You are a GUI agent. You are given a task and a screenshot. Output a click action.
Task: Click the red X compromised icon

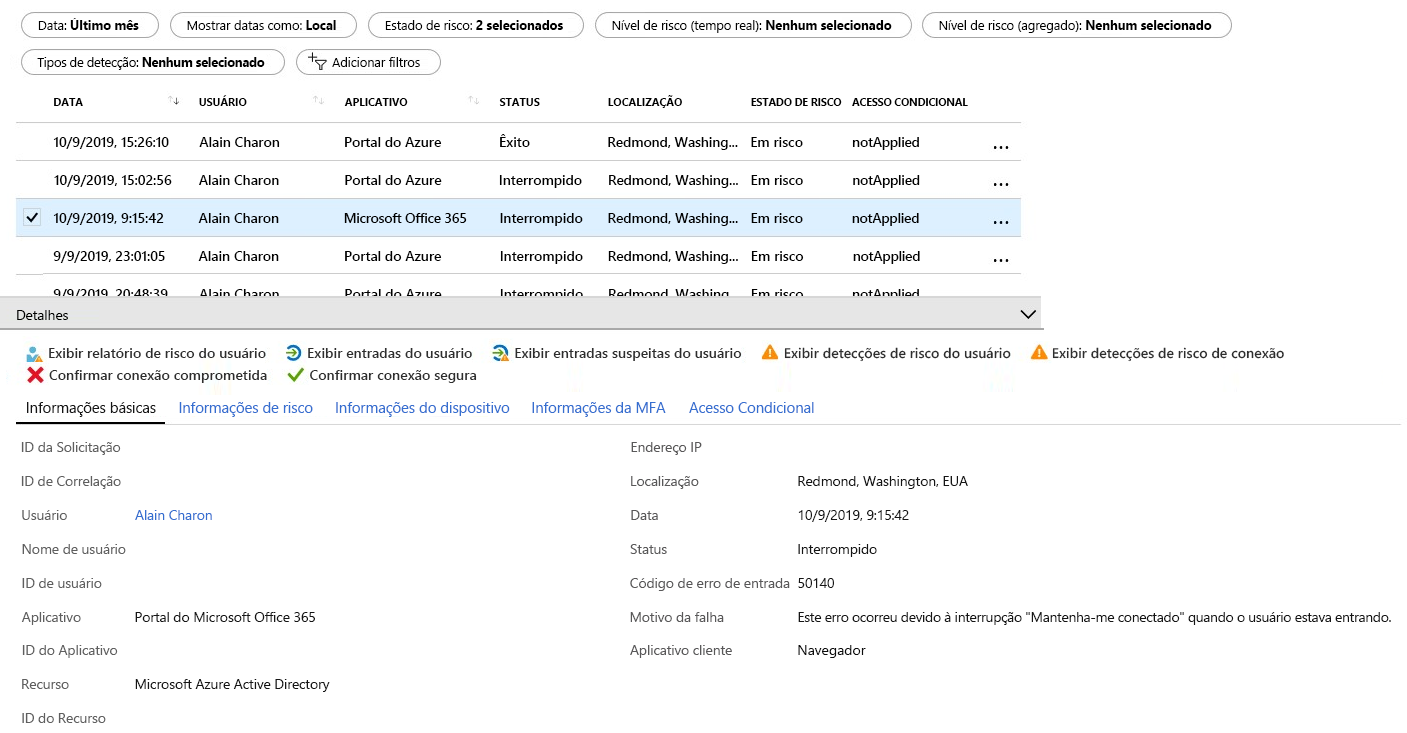click(x=35, y=376)
